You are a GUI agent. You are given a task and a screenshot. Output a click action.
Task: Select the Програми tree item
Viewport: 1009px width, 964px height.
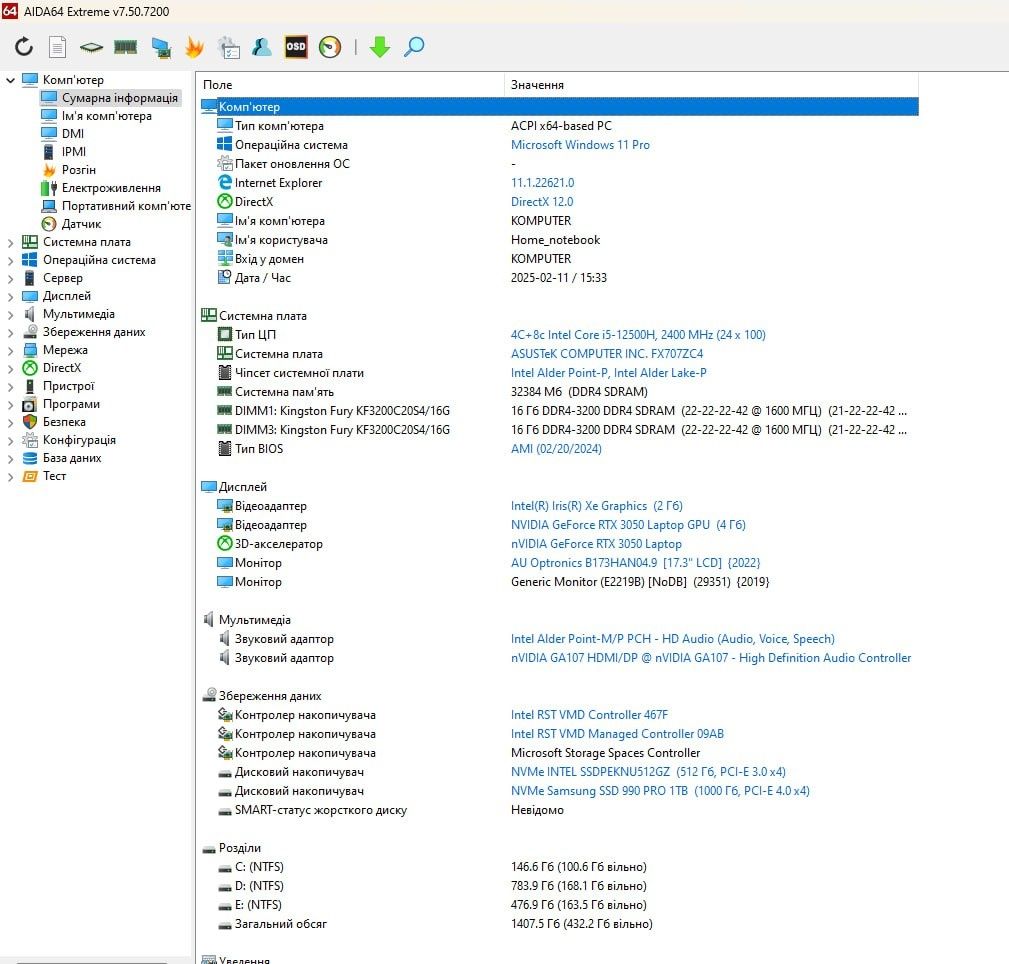tap(71, 404)
